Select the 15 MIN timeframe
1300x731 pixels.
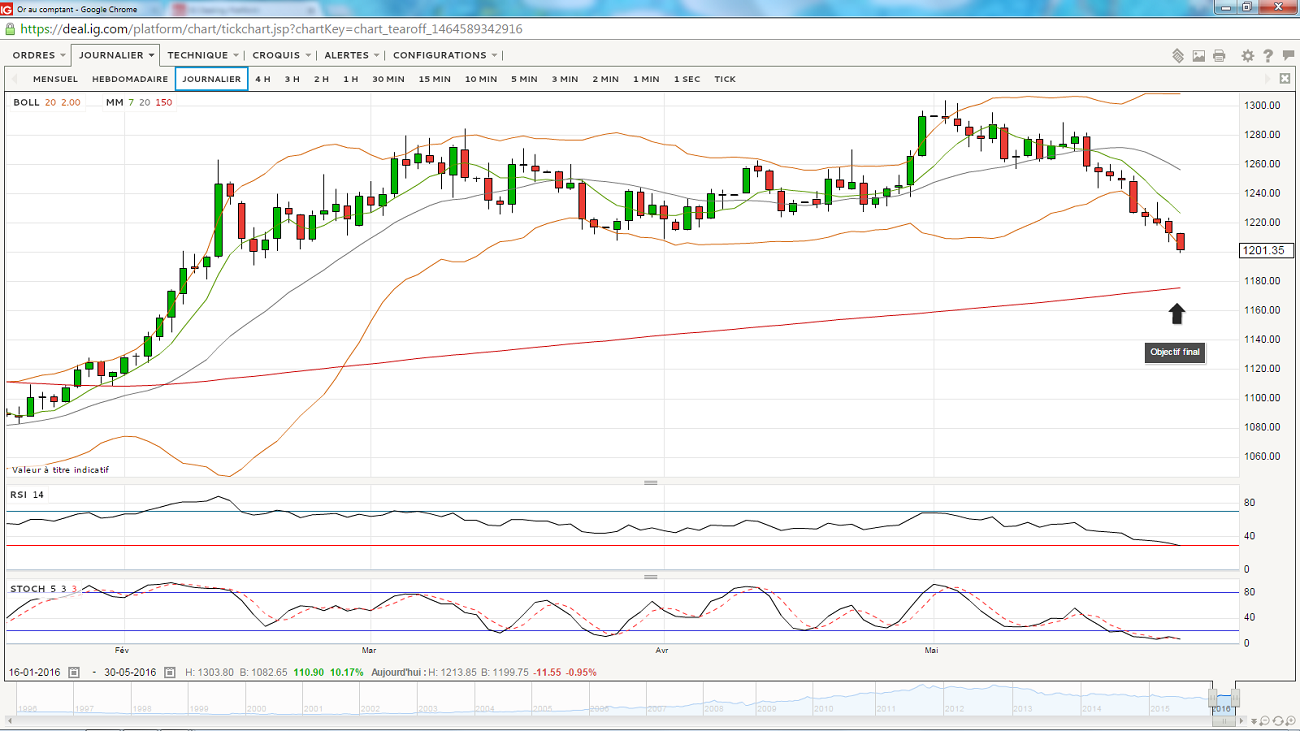pos(434,79)
